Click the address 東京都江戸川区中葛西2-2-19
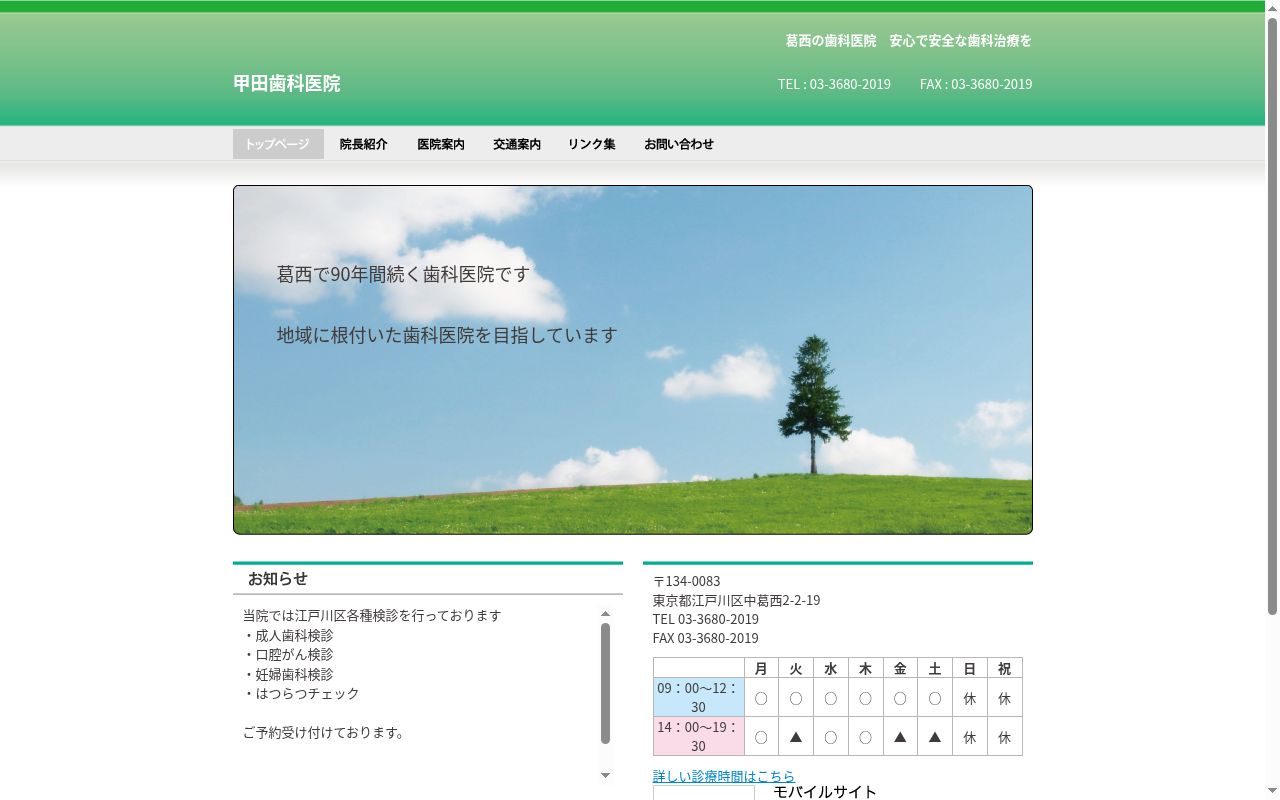Screen dimensions: 1280x800 point(736,600)
